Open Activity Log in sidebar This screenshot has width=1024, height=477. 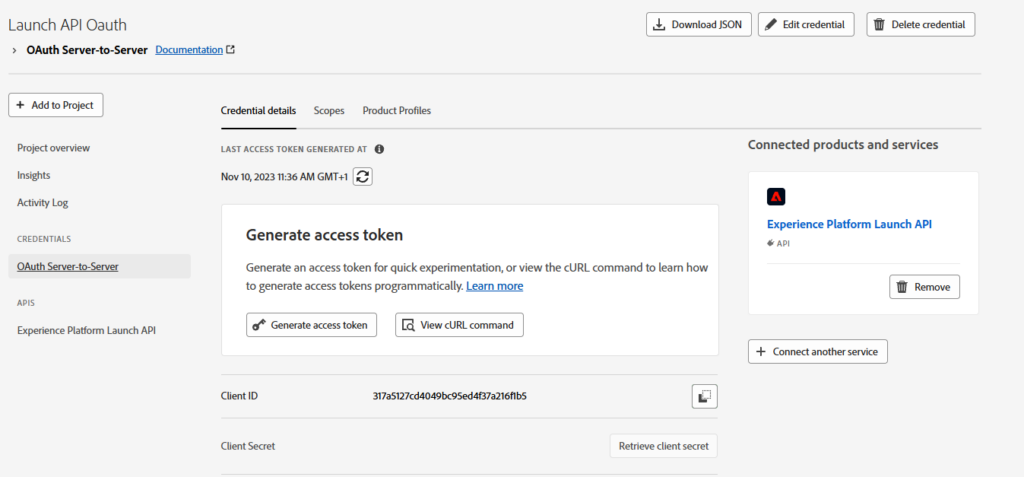pos(43,202)
